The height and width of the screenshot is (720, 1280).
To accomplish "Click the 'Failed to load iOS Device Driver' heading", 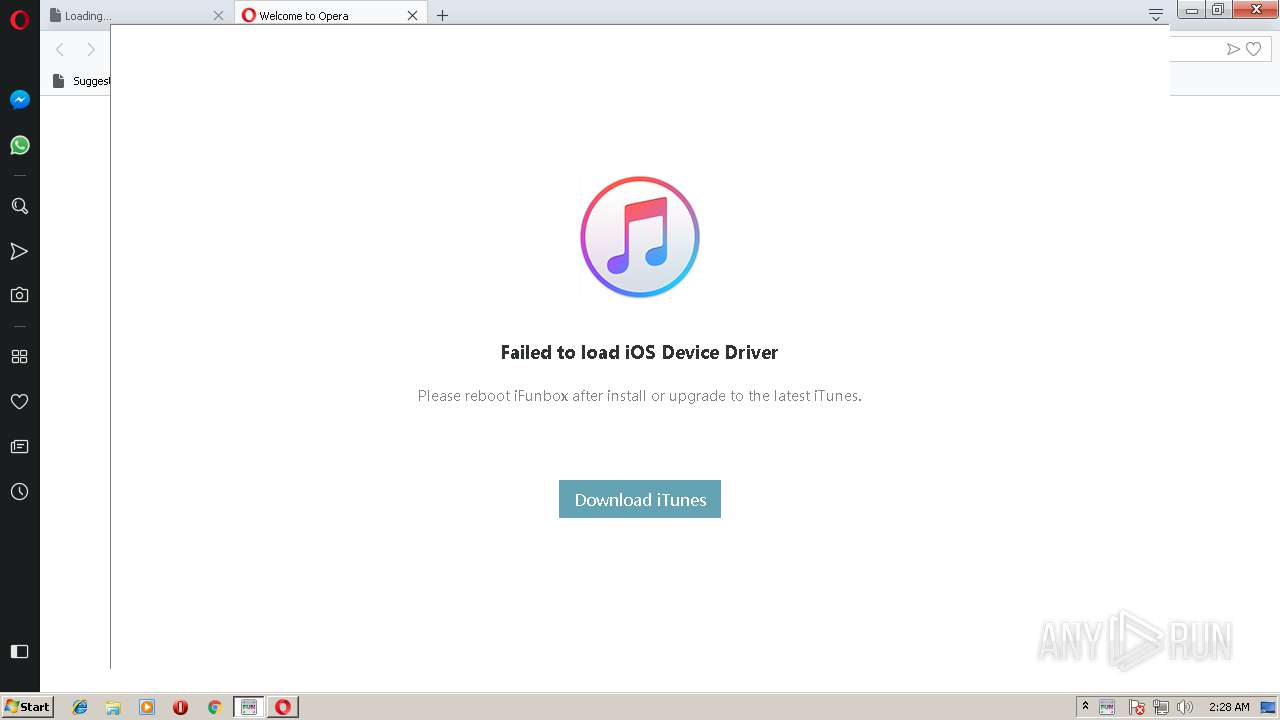I will [x=639, y=352].
